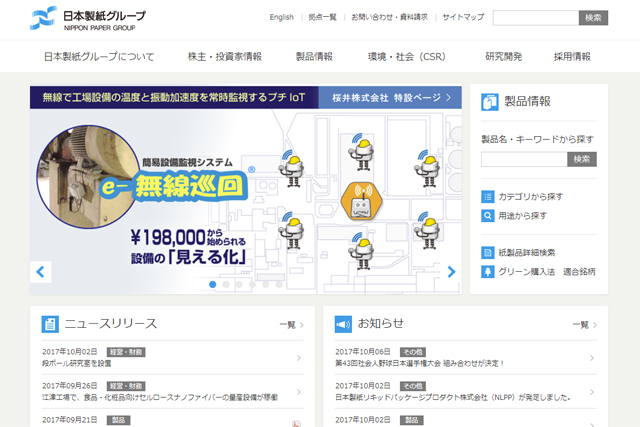Click 経営・財務 tag on 2017年09月26日 news

126,386
